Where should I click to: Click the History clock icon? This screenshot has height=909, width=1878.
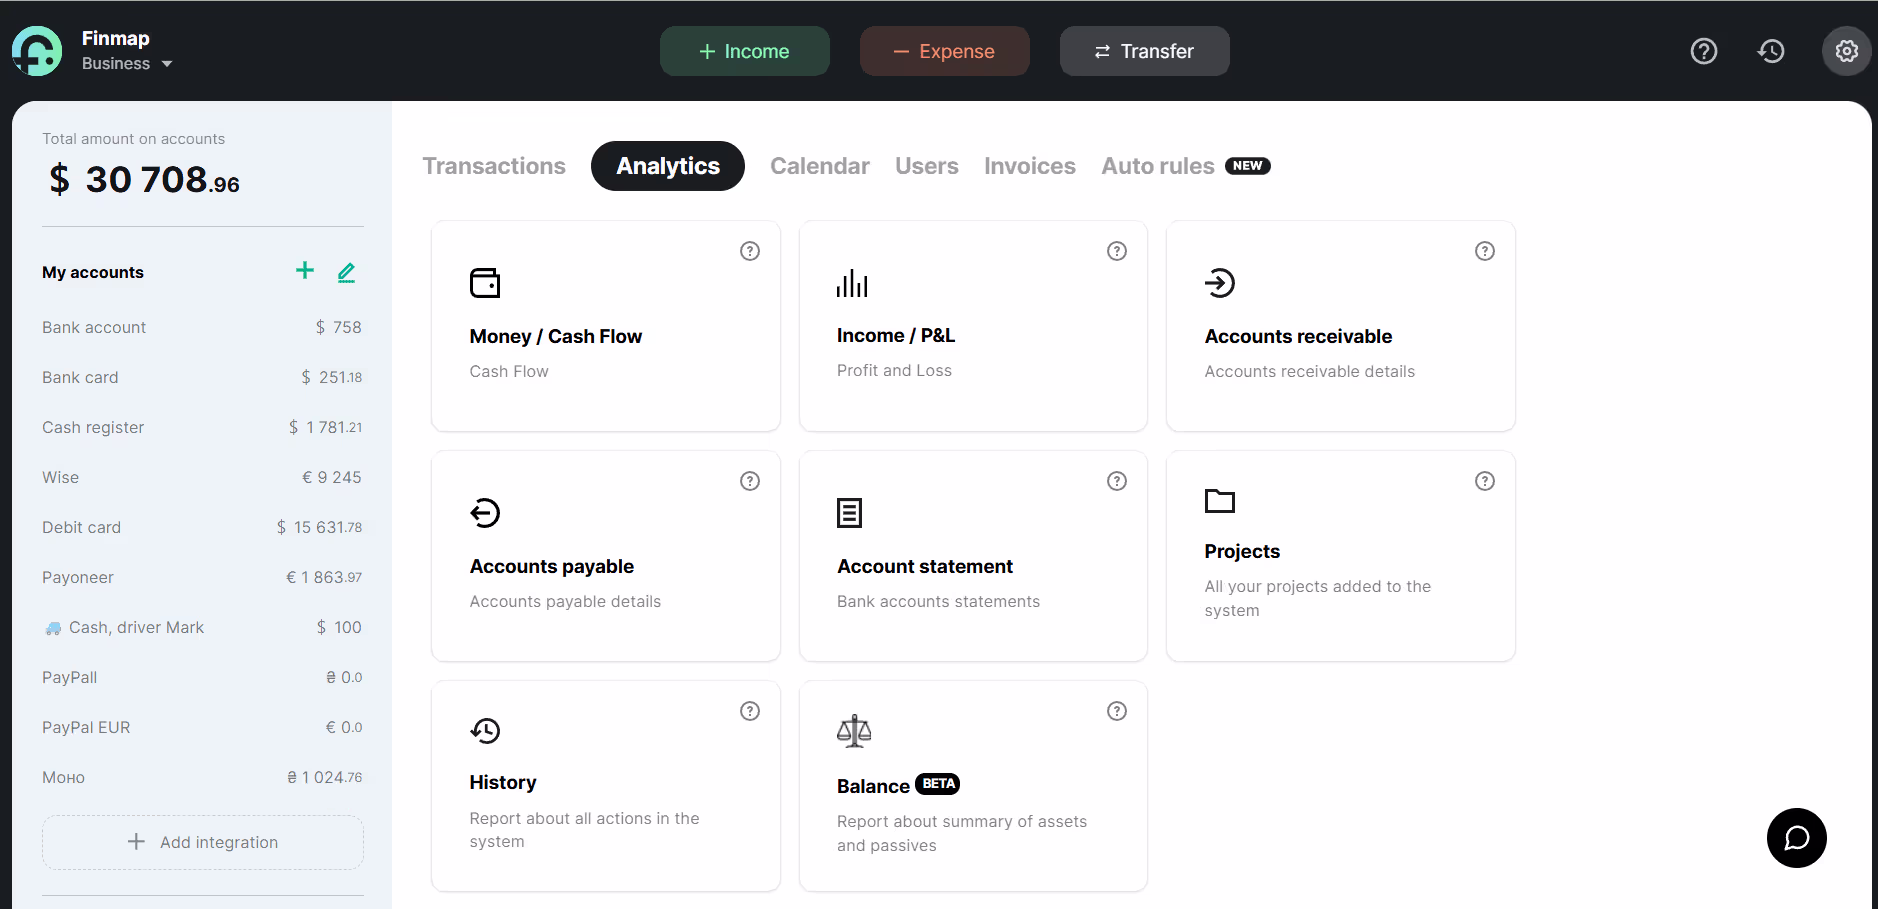click(485, 730)
